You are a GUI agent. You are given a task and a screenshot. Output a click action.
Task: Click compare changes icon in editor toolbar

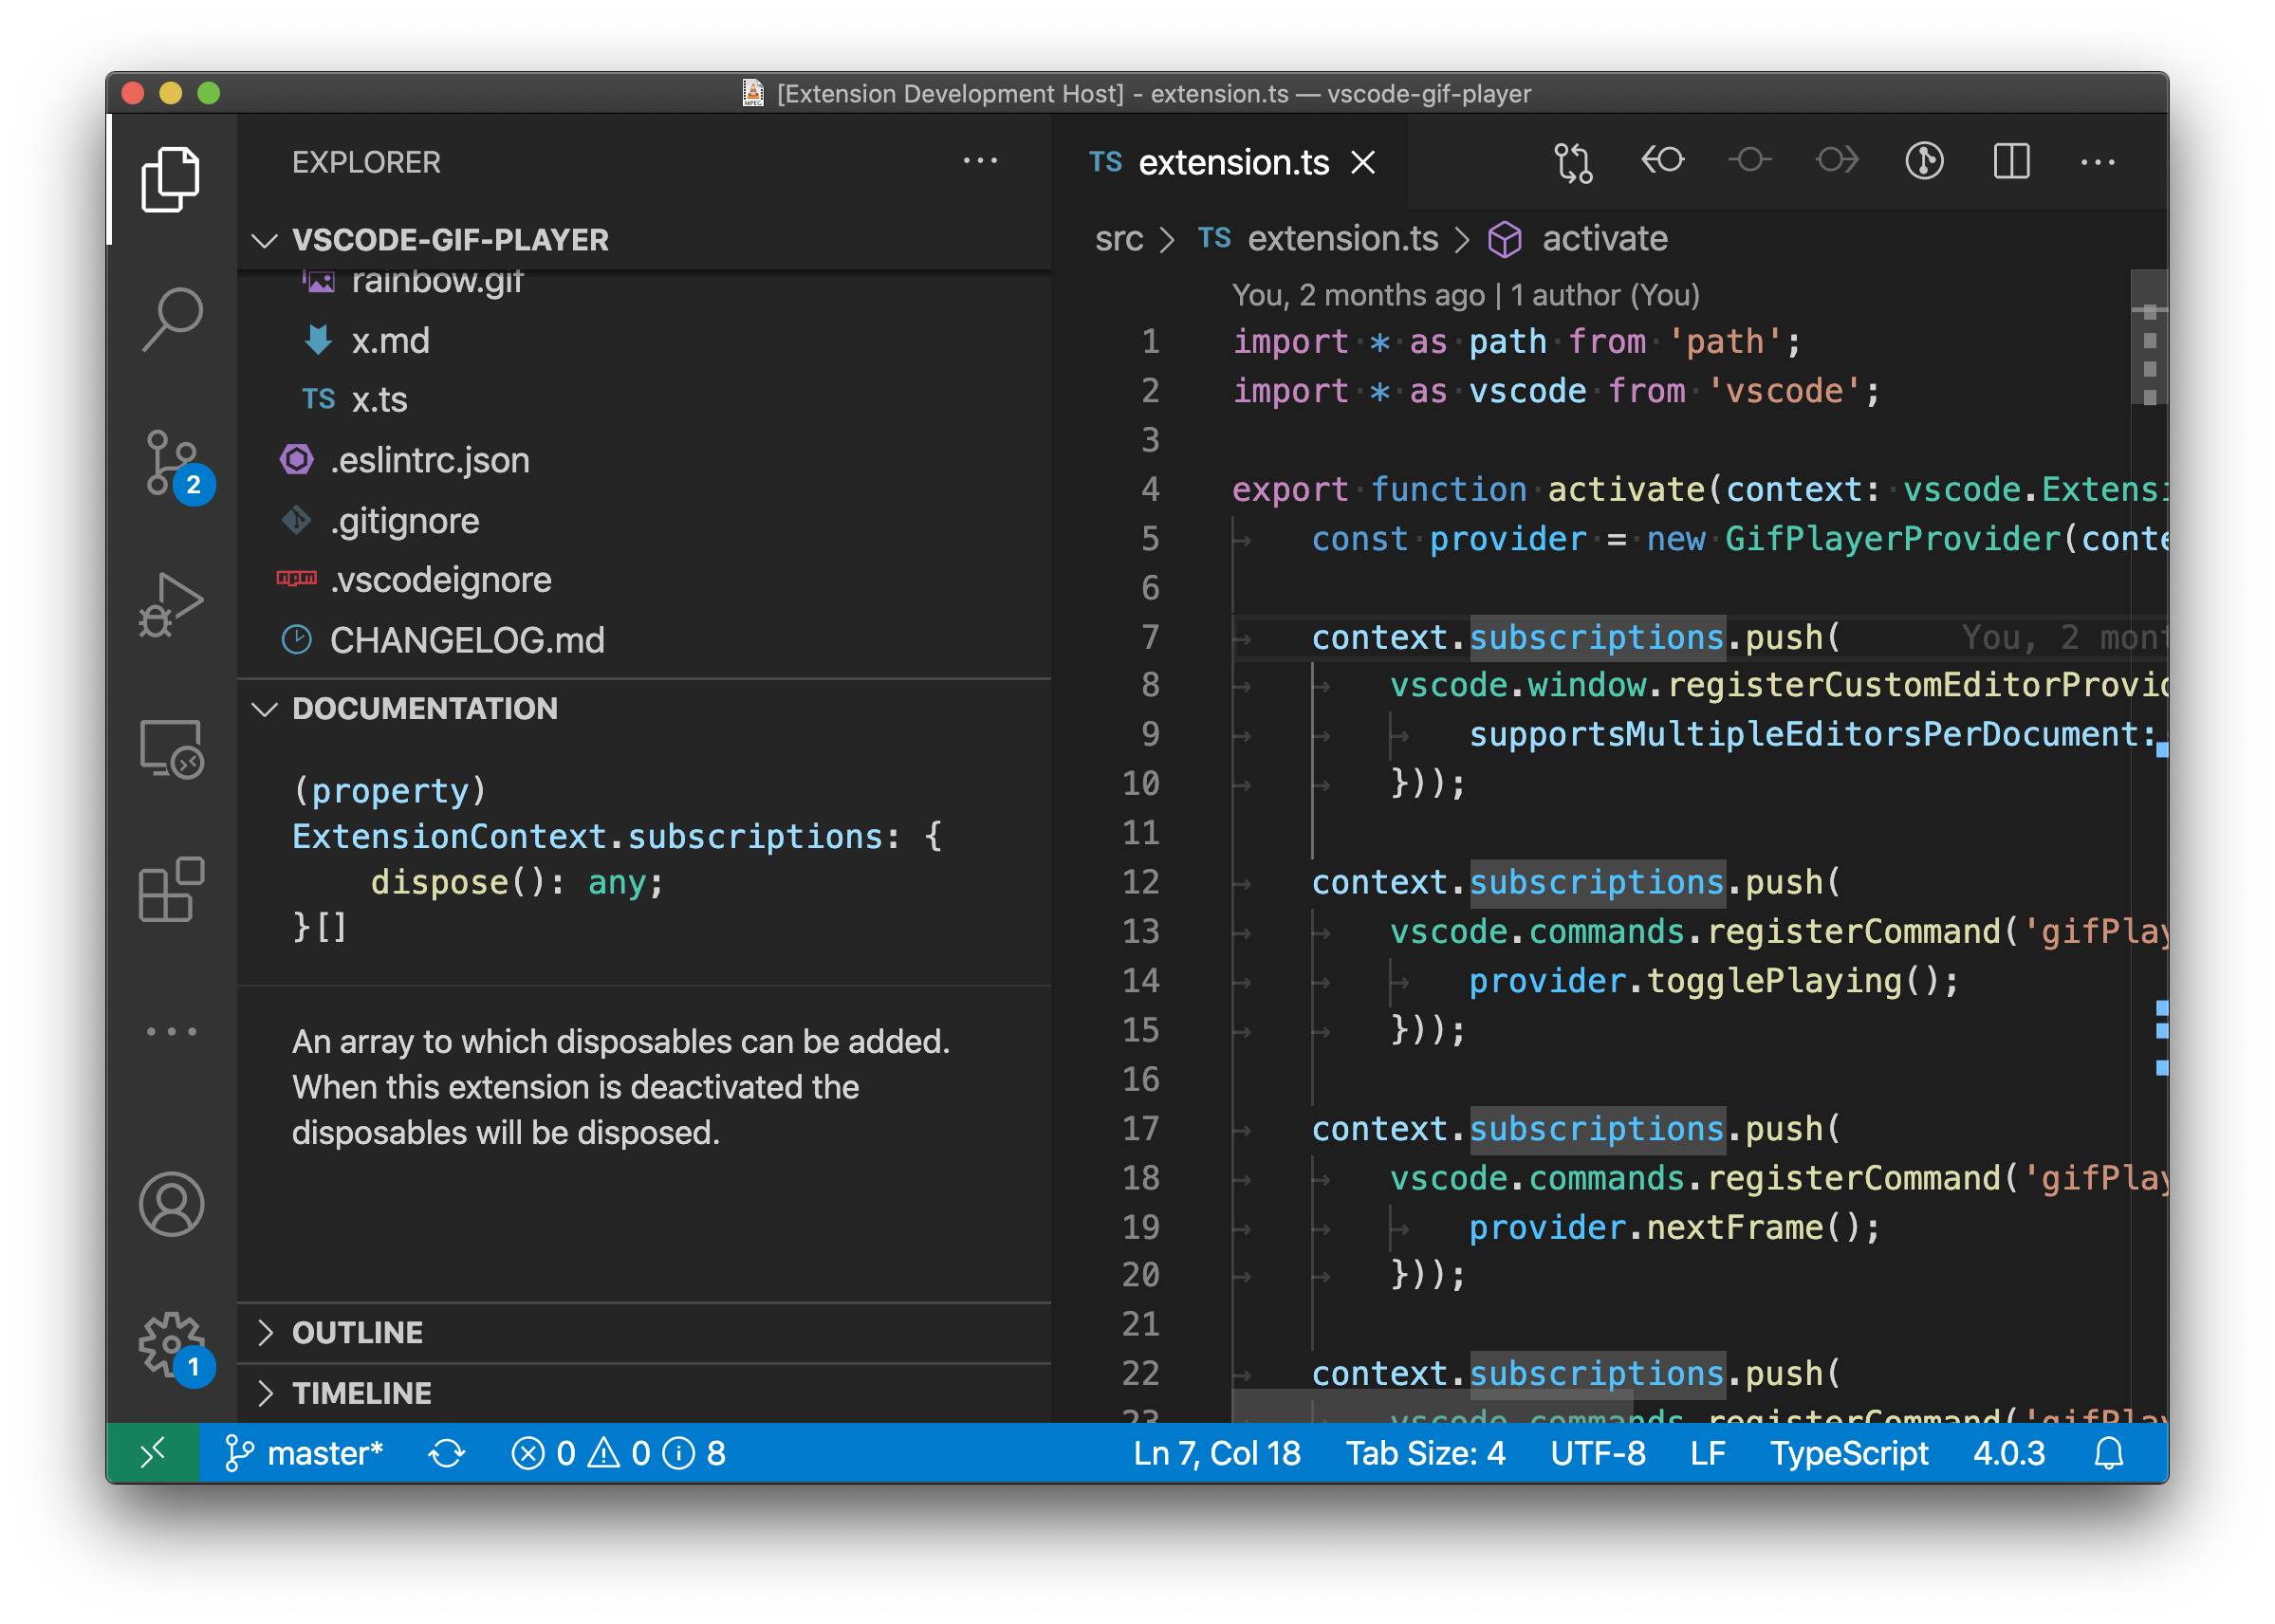tap(1573, 162)
